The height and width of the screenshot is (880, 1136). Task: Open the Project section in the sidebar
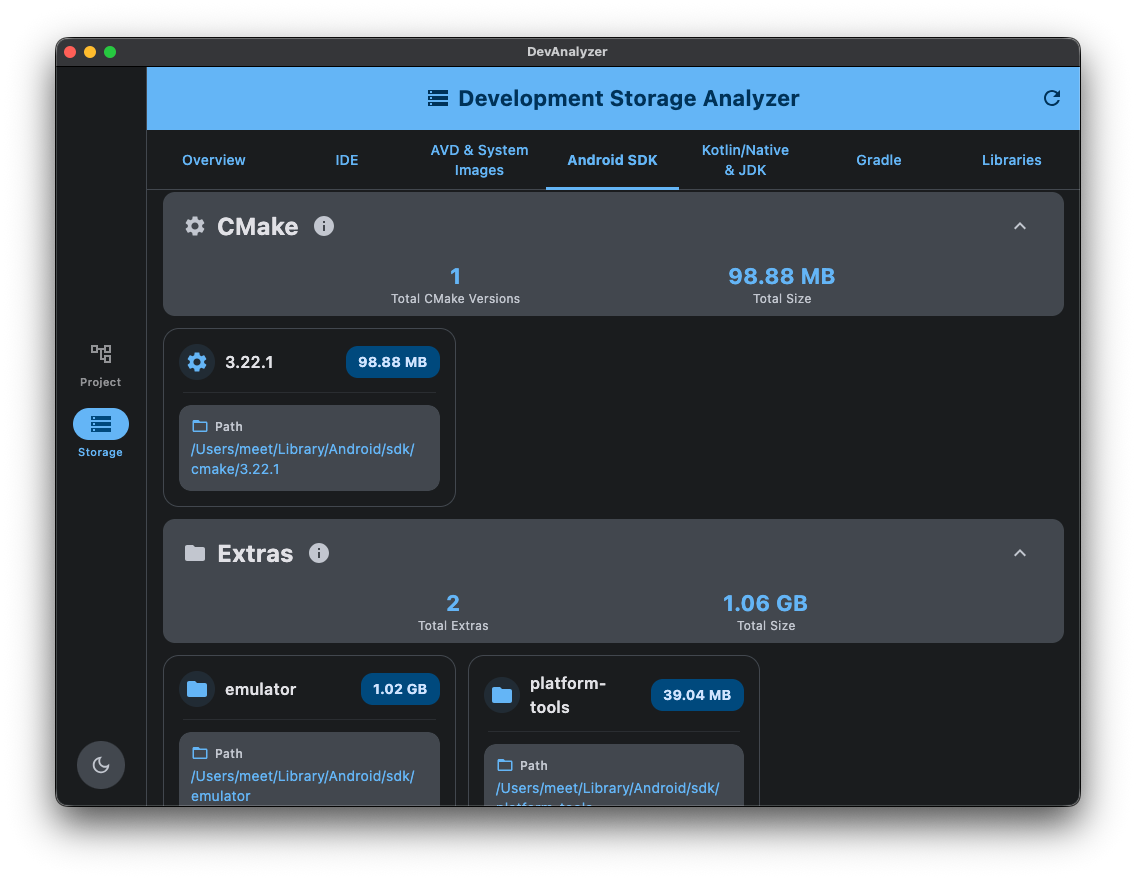[101, 366]
